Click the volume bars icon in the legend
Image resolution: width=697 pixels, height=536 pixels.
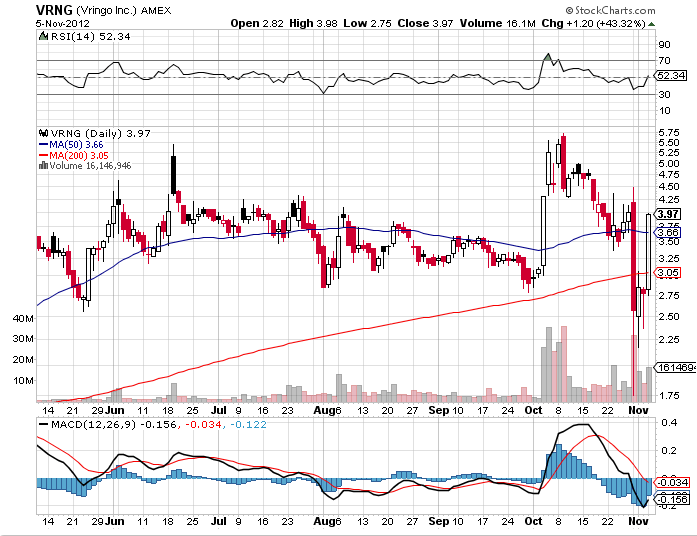pos(44,165)
